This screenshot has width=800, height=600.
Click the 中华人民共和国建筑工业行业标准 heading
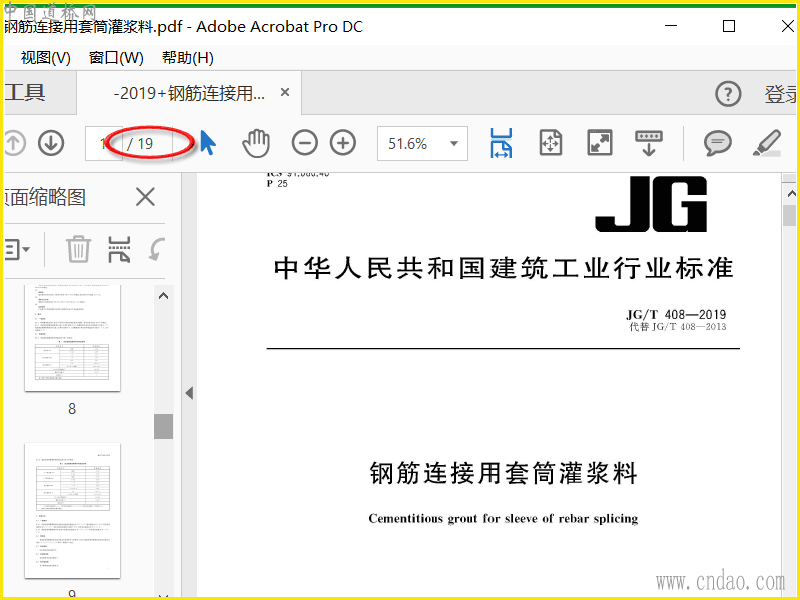(x=504, y=268)
